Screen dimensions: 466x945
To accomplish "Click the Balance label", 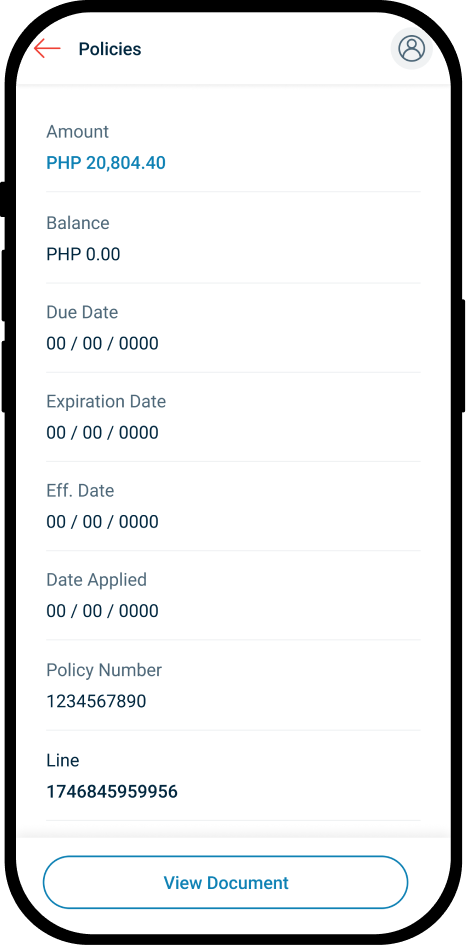I will pos(78,223).
